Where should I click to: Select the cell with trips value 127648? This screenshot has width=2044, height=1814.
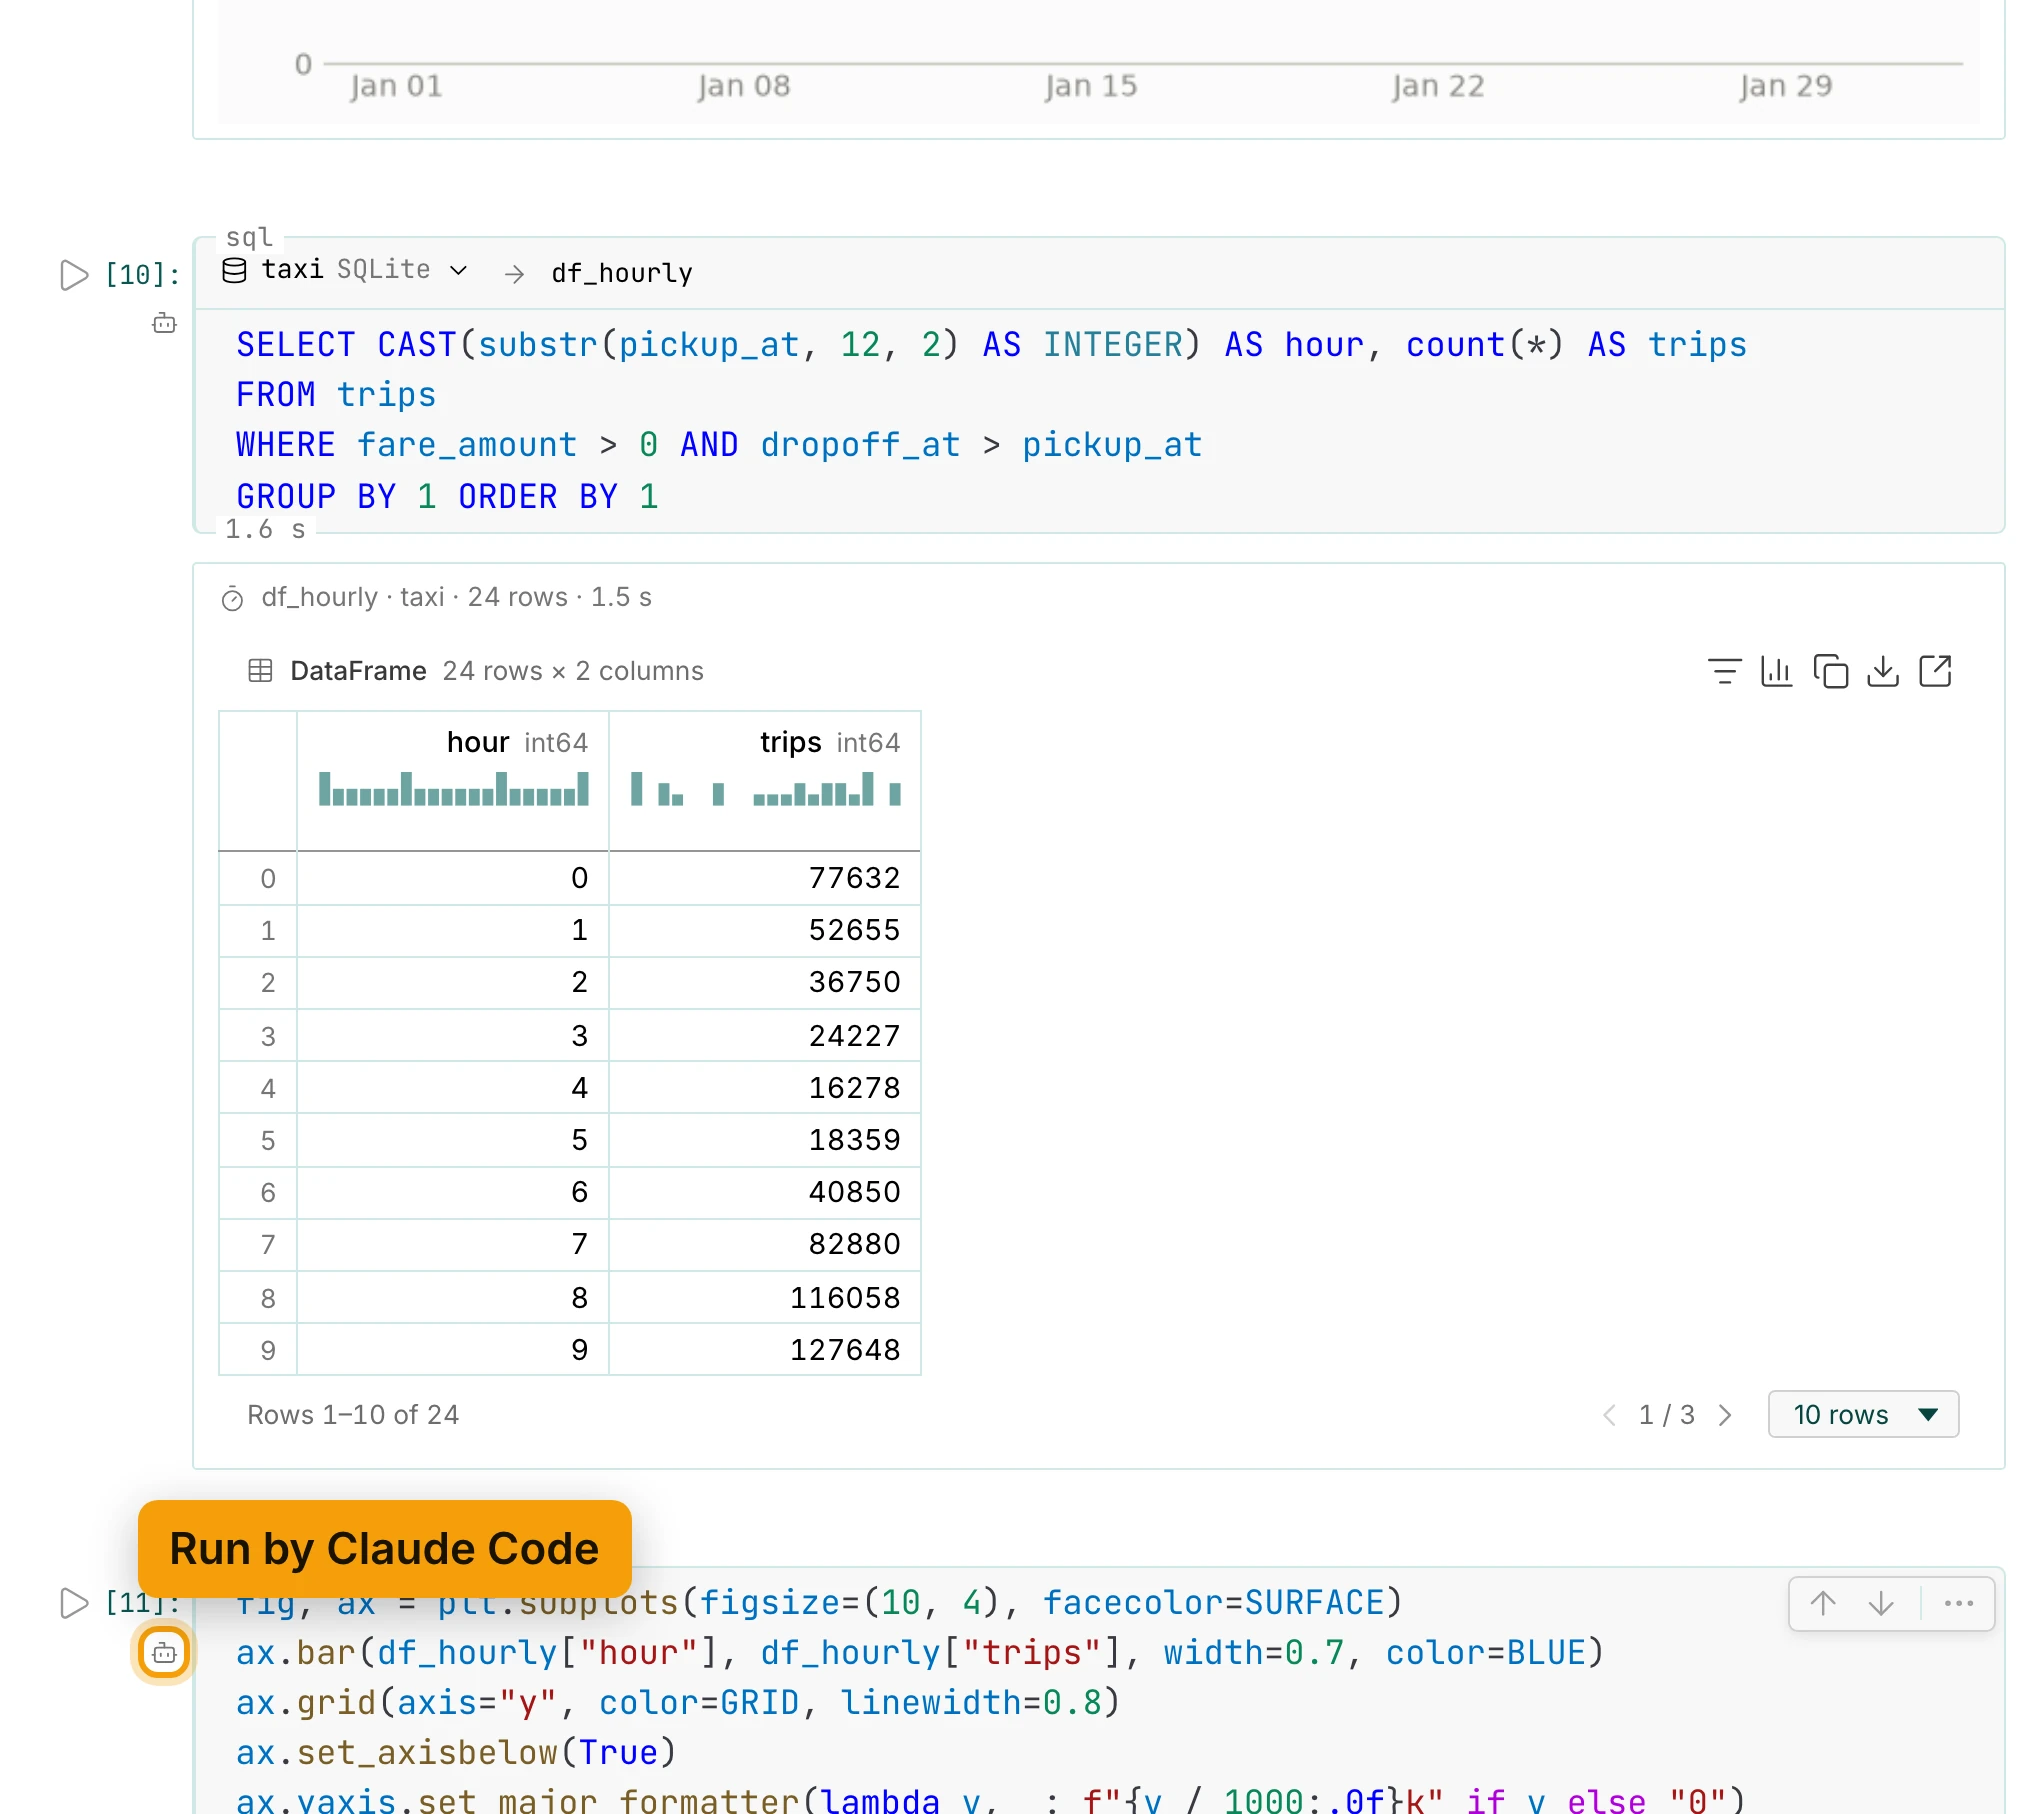[765, 1350]
